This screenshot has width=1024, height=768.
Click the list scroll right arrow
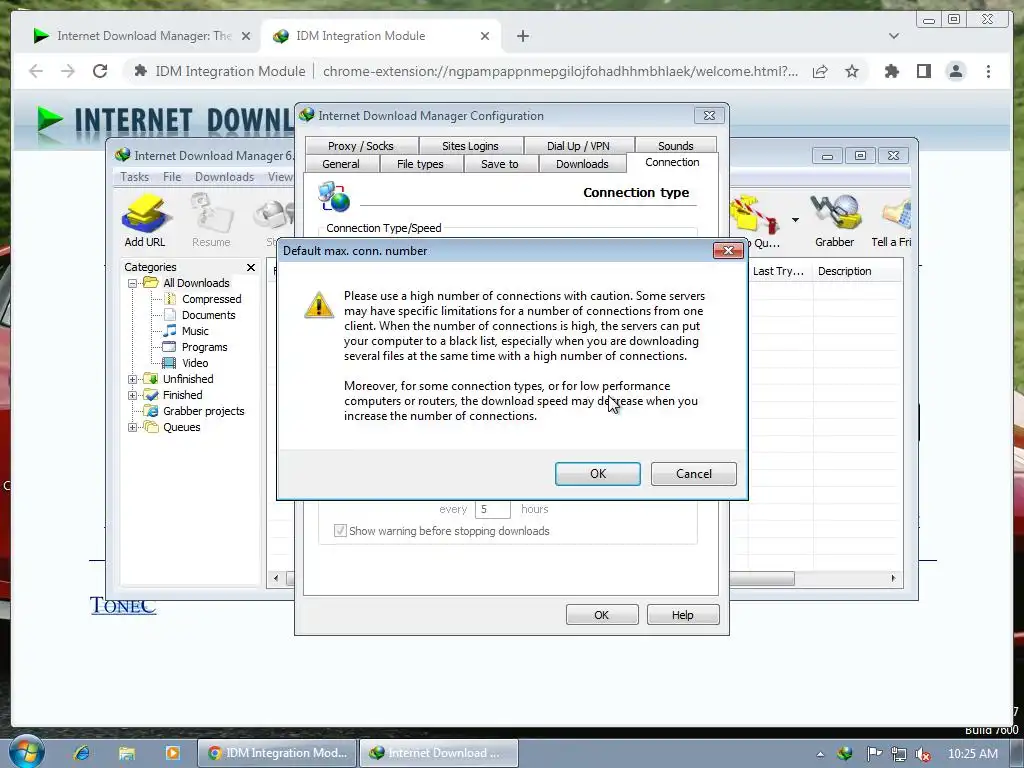click(x=893, y=579)
